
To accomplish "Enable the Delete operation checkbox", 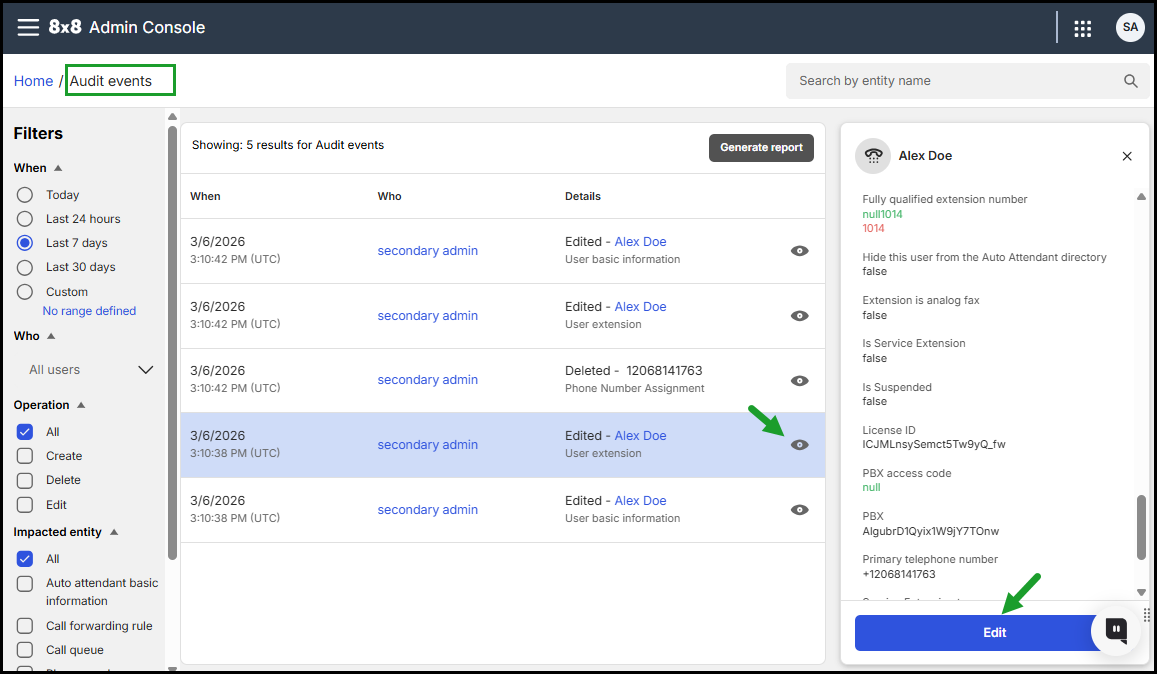I will [25, 480].
